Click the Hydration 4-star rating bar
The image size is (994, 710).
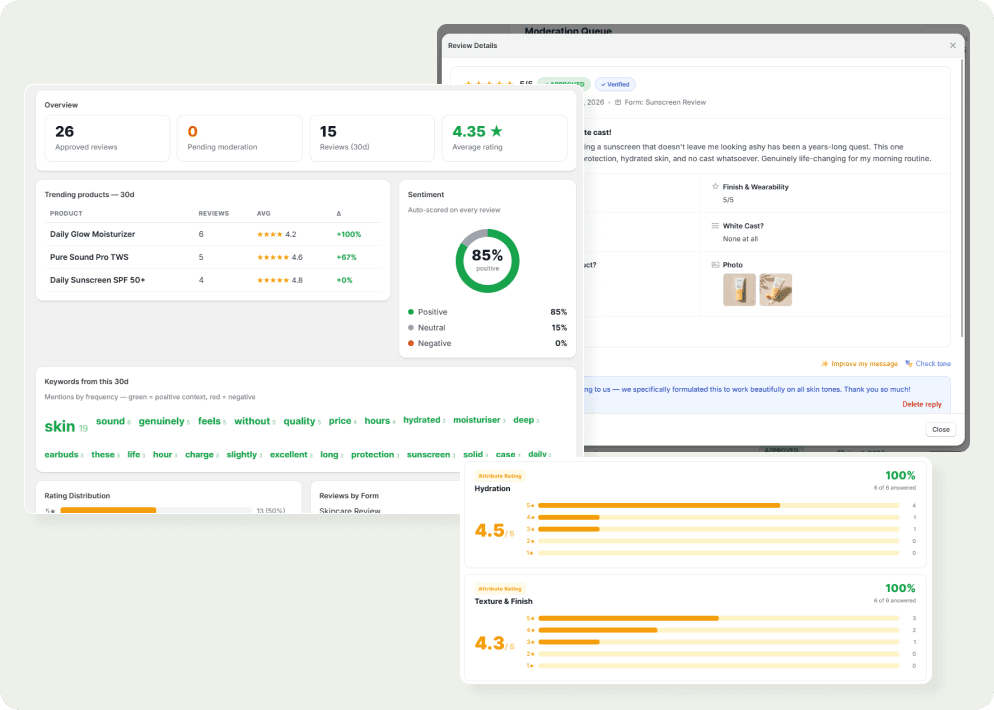click(719, 517)
